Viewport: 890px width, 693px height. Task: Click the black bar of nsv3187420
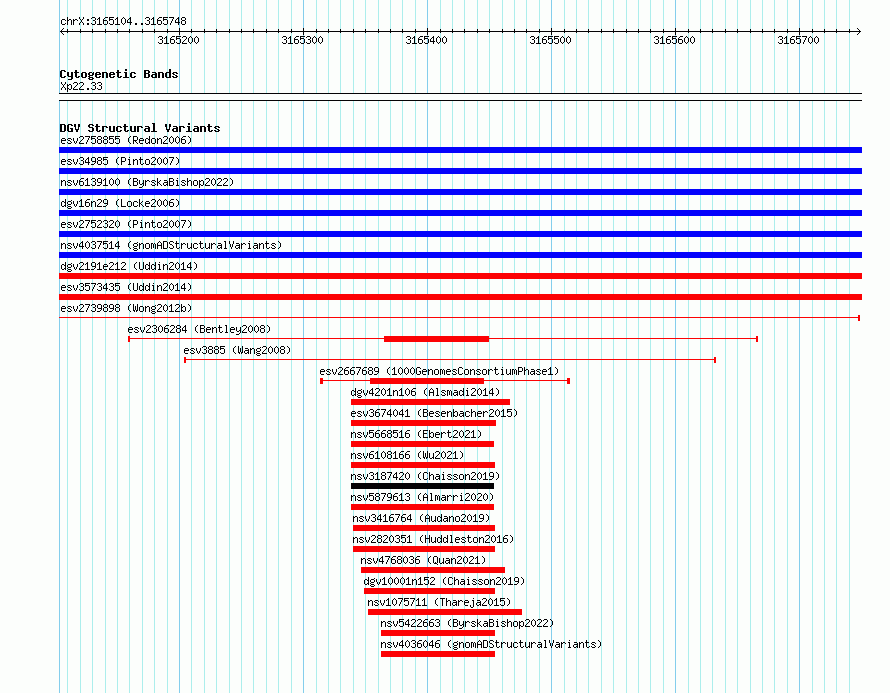coord(422,486)
